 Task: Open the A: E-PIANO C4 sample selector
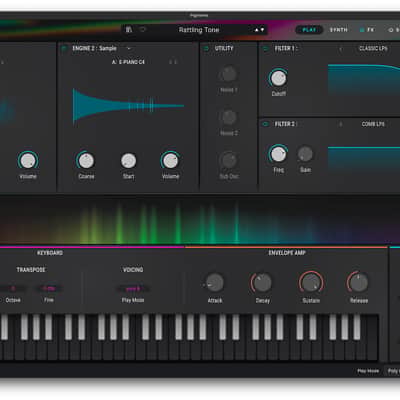tap(128, 62)
